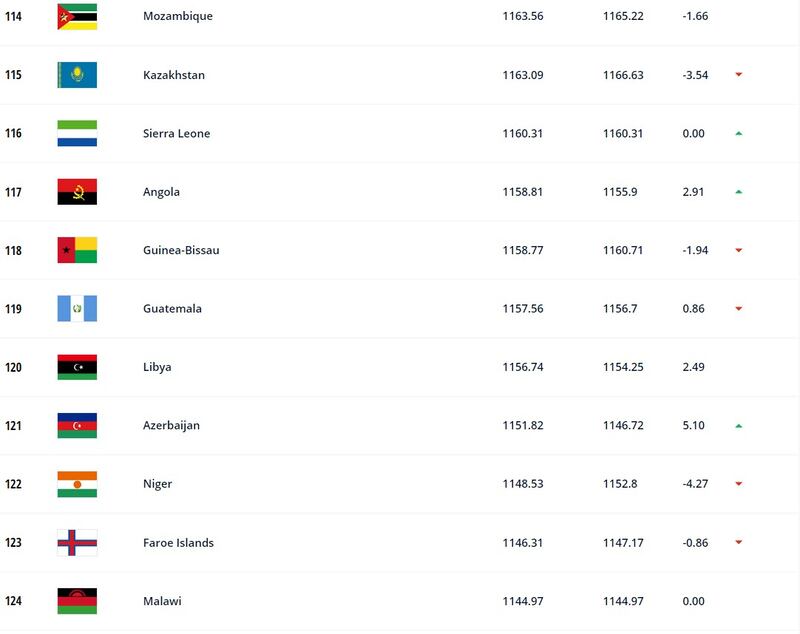
Task: Click the Angola flag icon
Action: click(77, 192)
